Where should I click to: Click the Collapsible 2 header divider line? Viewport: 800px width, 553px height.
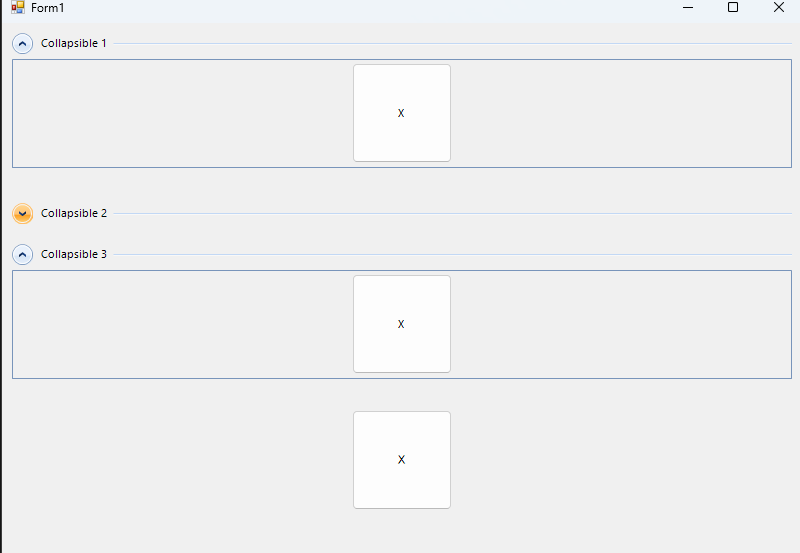(450, 214)
